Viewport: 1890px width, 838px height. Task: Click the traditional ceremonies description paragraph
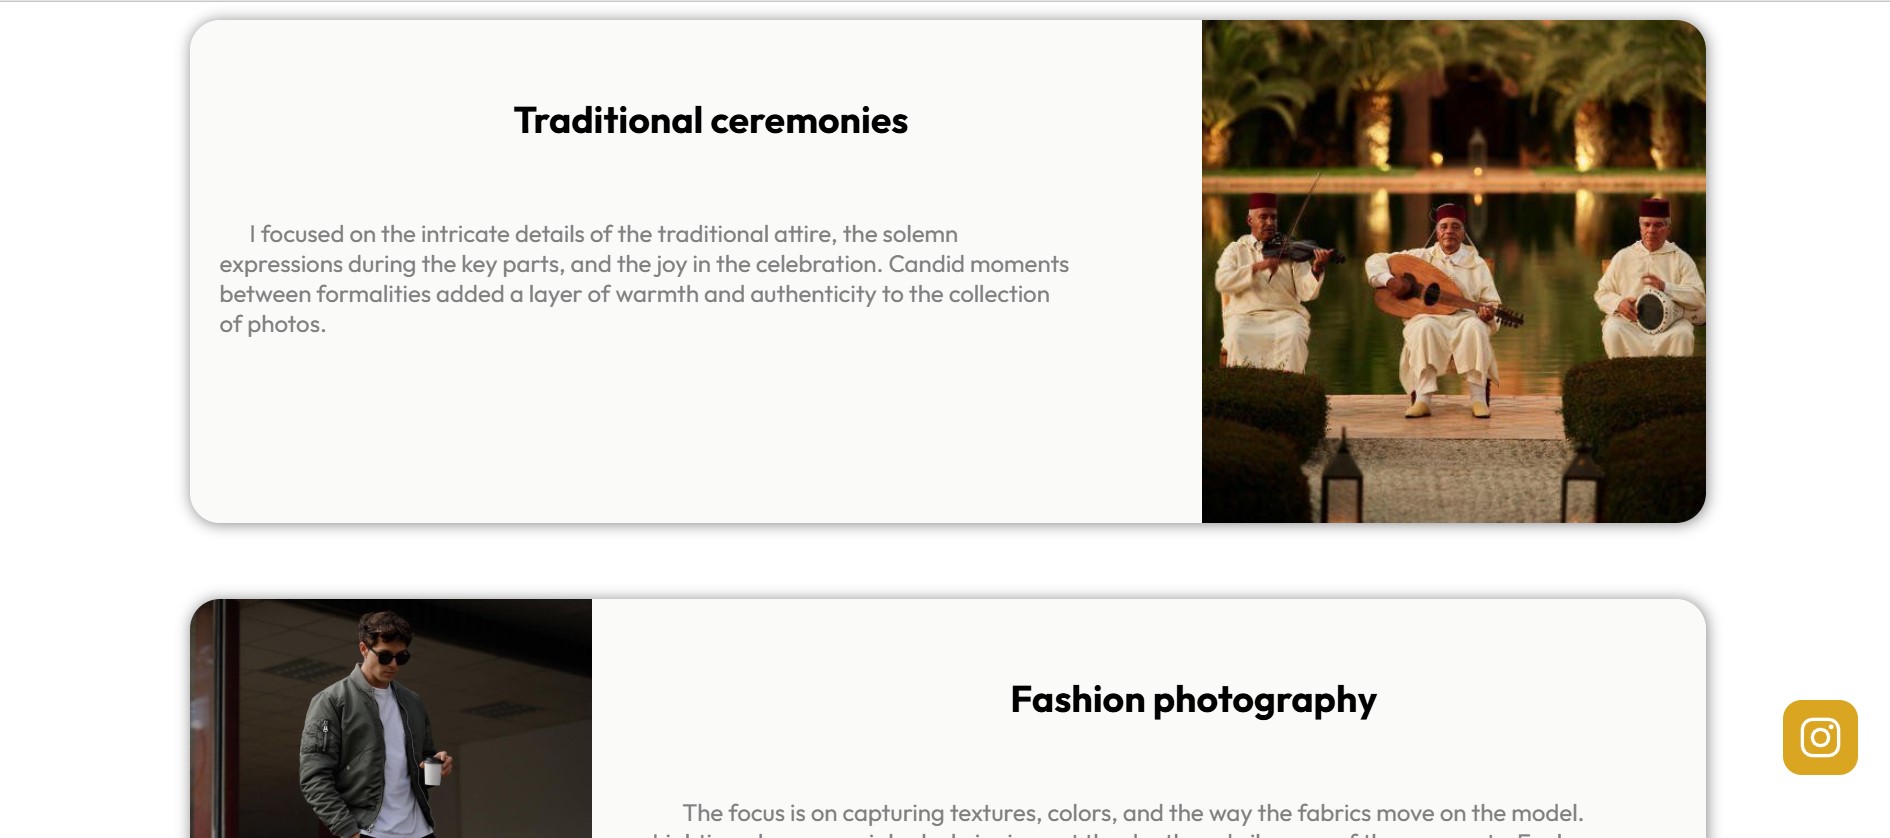[644, 279]
